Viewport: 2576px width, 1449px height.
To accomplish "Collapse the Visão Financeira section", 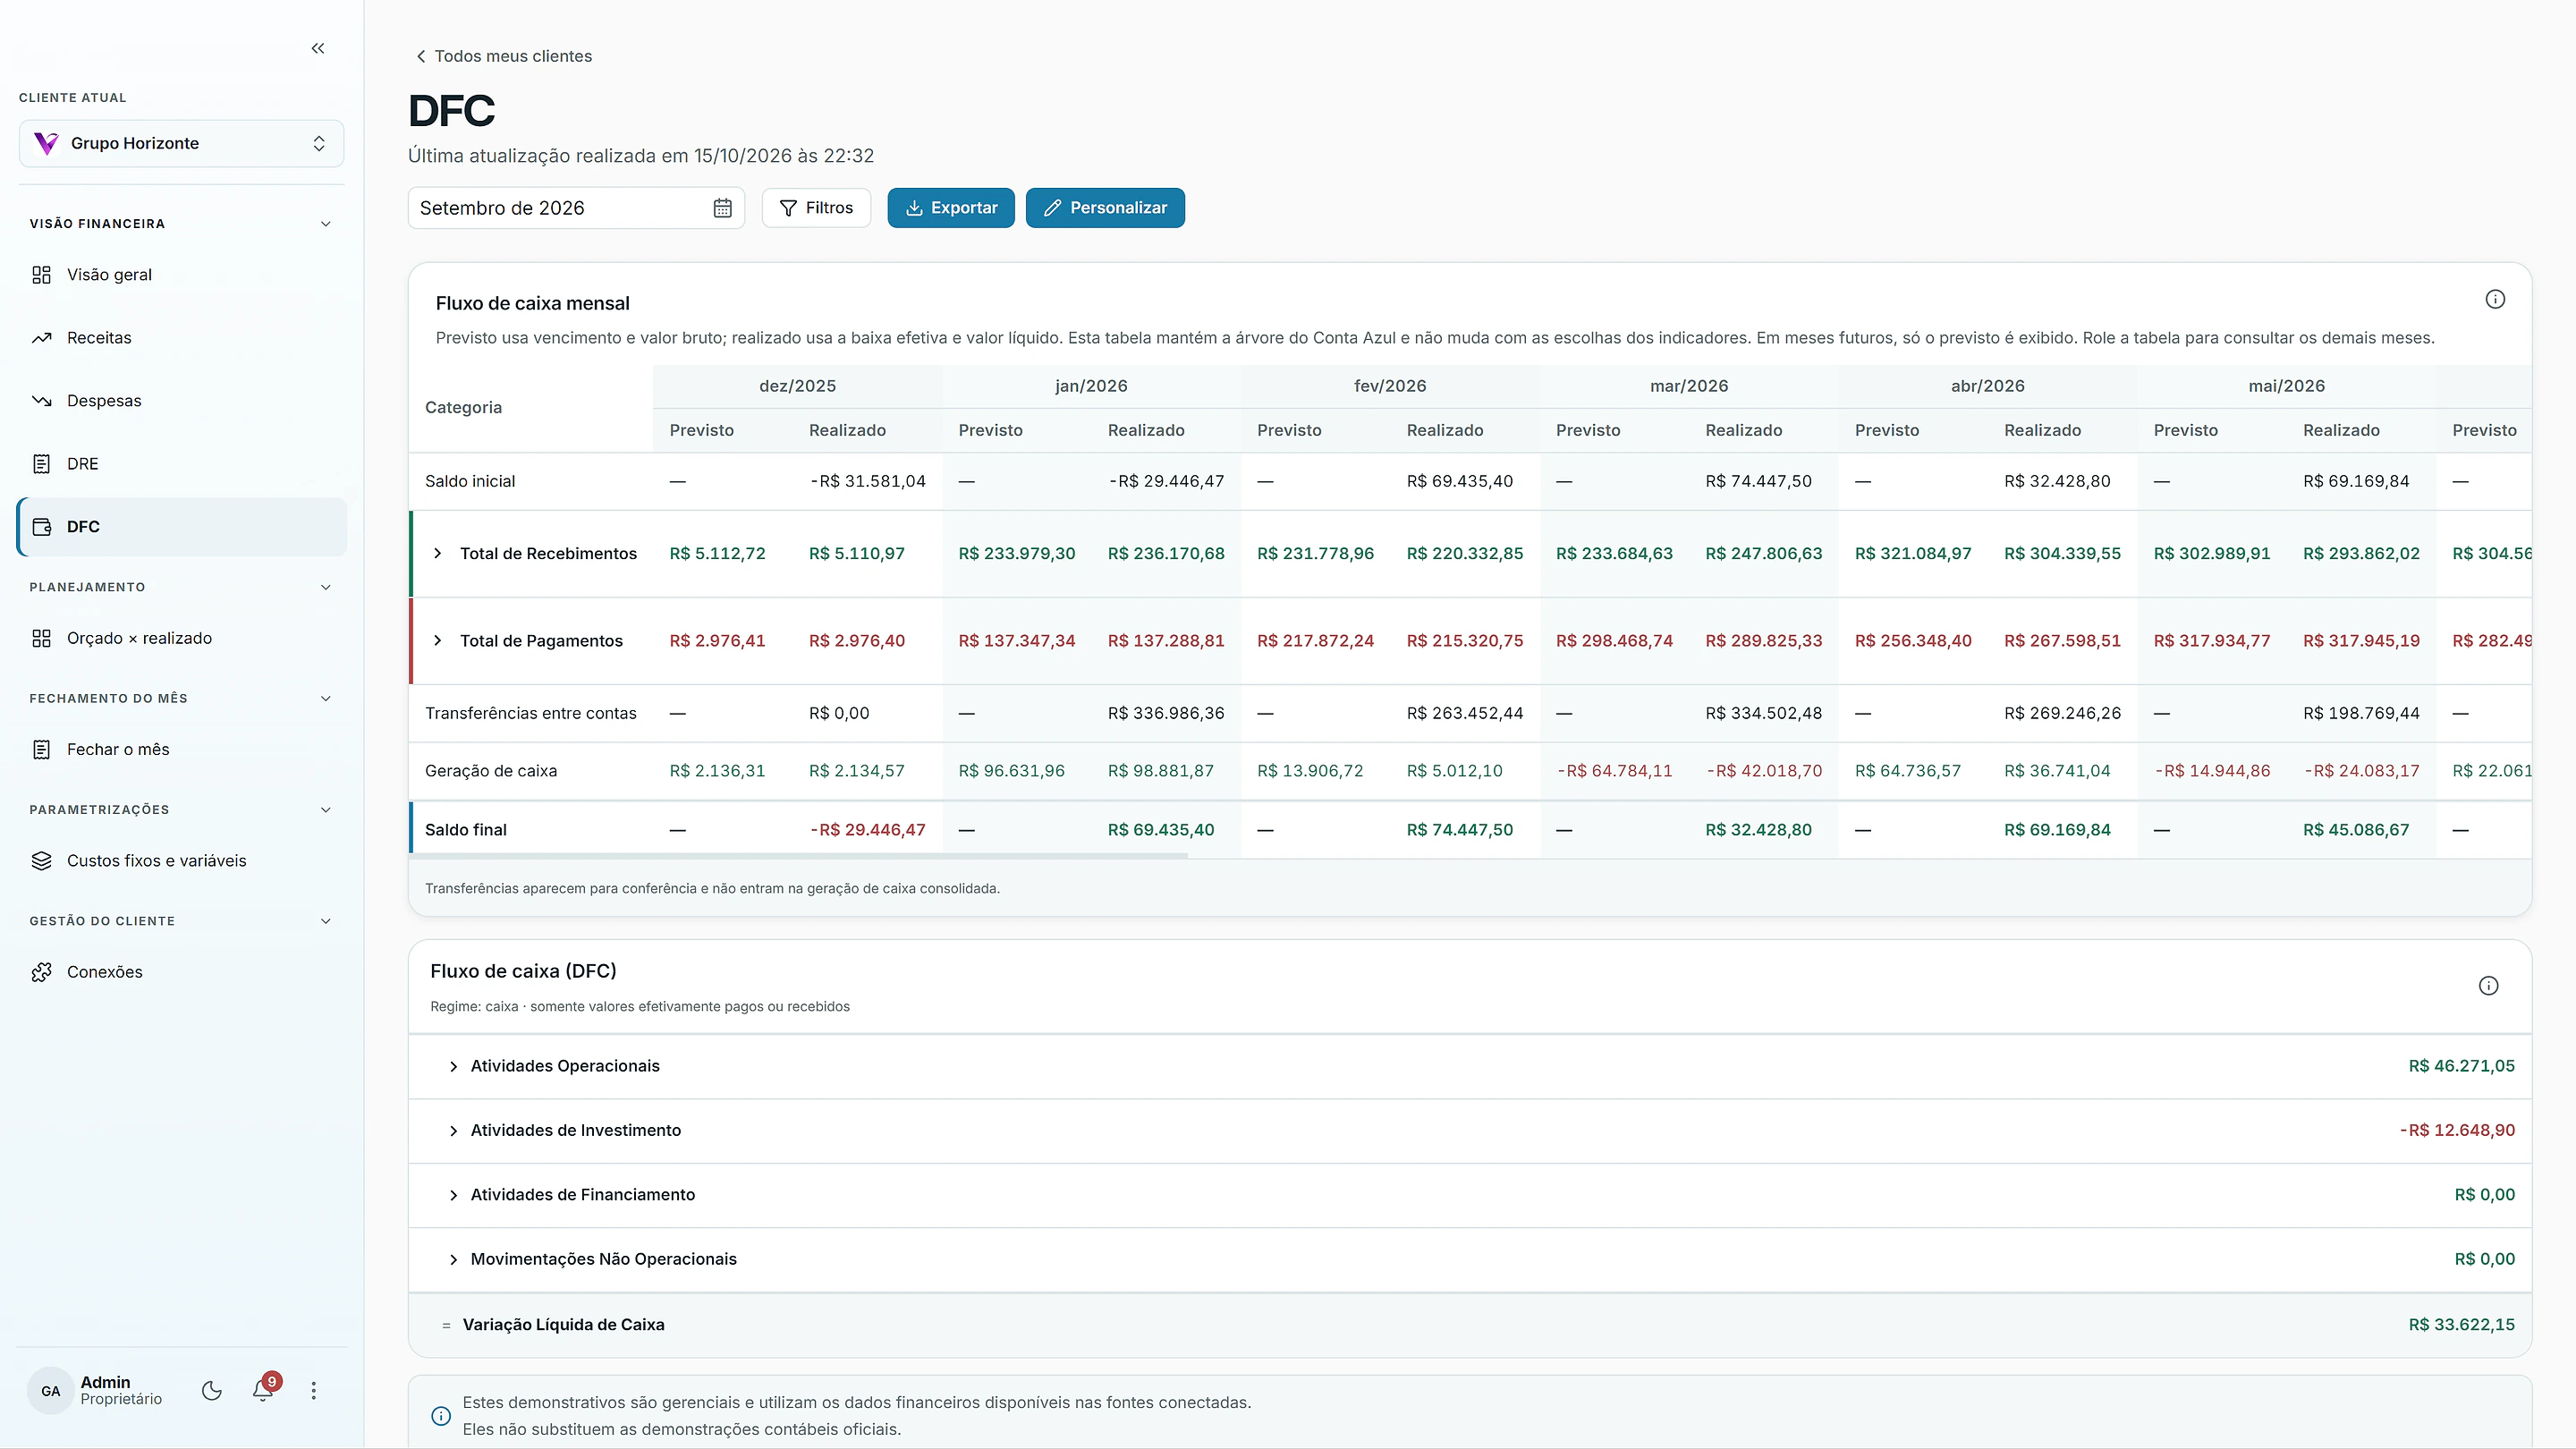I will coord(325,224).
